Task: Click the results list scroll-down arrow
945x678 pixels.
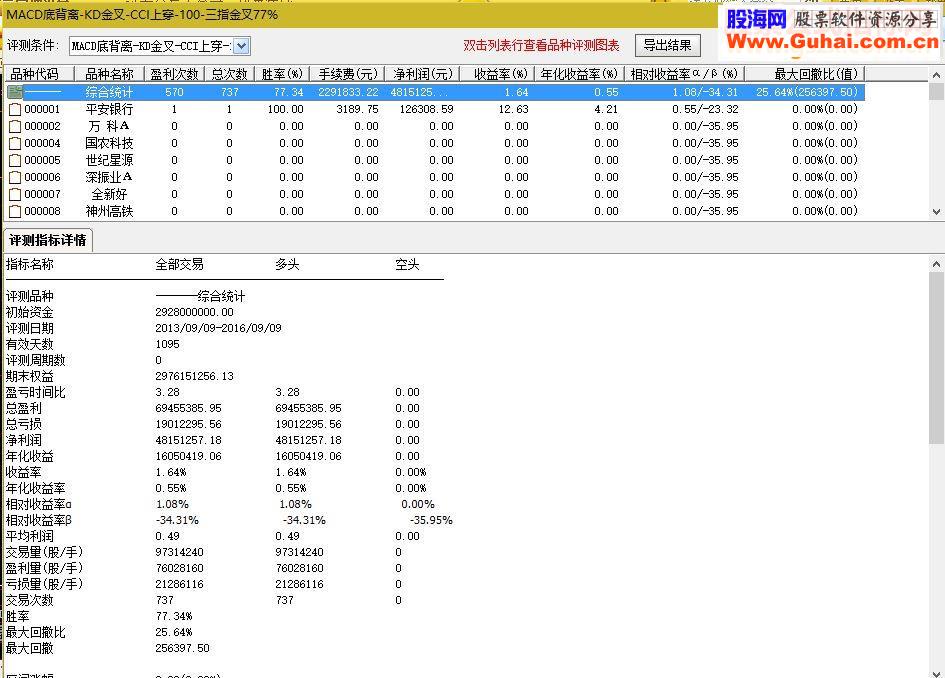Action: (936, 212)
